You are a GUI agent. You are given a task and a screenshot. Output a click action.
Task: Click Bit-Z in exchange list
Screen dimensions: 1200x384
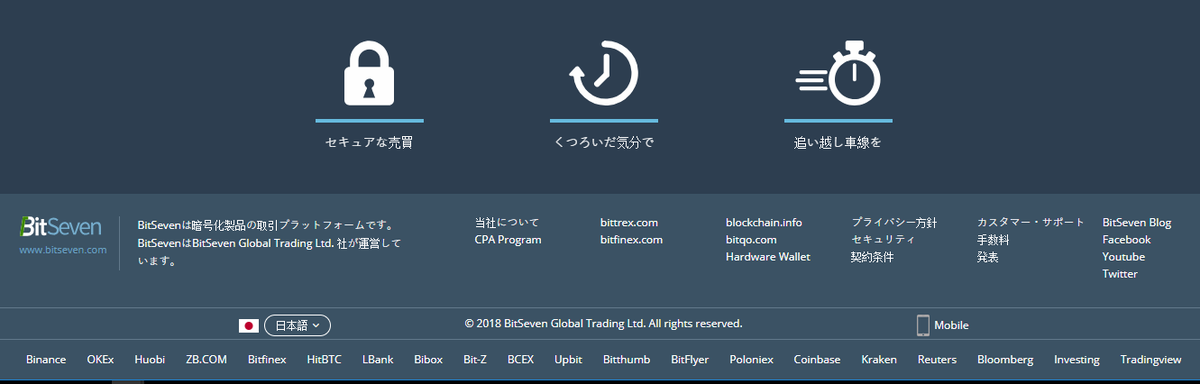pos(475,359)
